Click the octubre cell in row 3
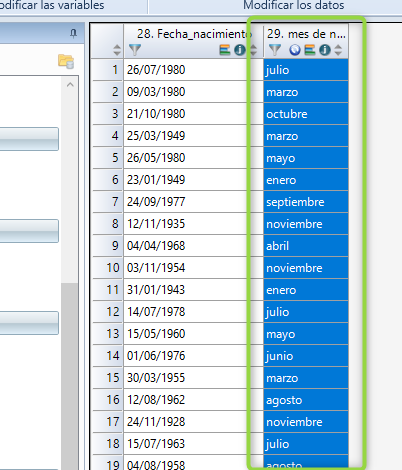 (x=306, y=114)
